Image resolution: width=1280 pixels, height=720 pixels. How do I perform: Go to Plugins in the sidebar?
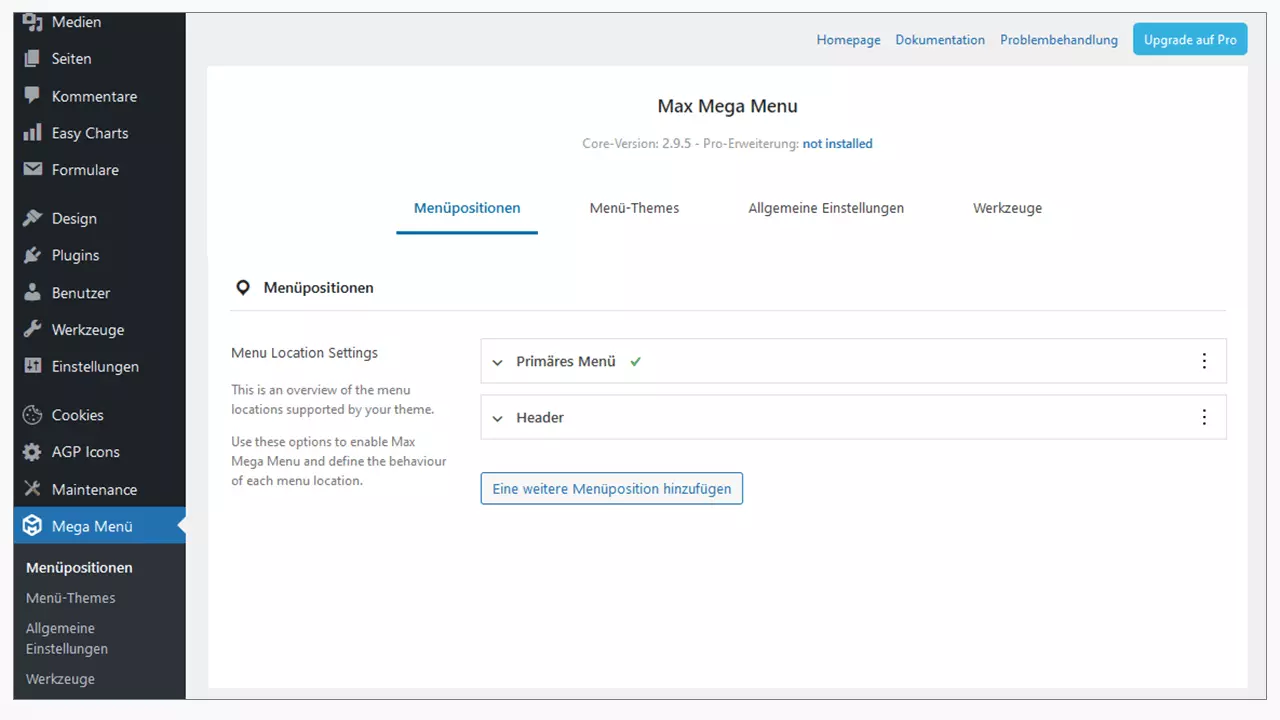point(75,255)
